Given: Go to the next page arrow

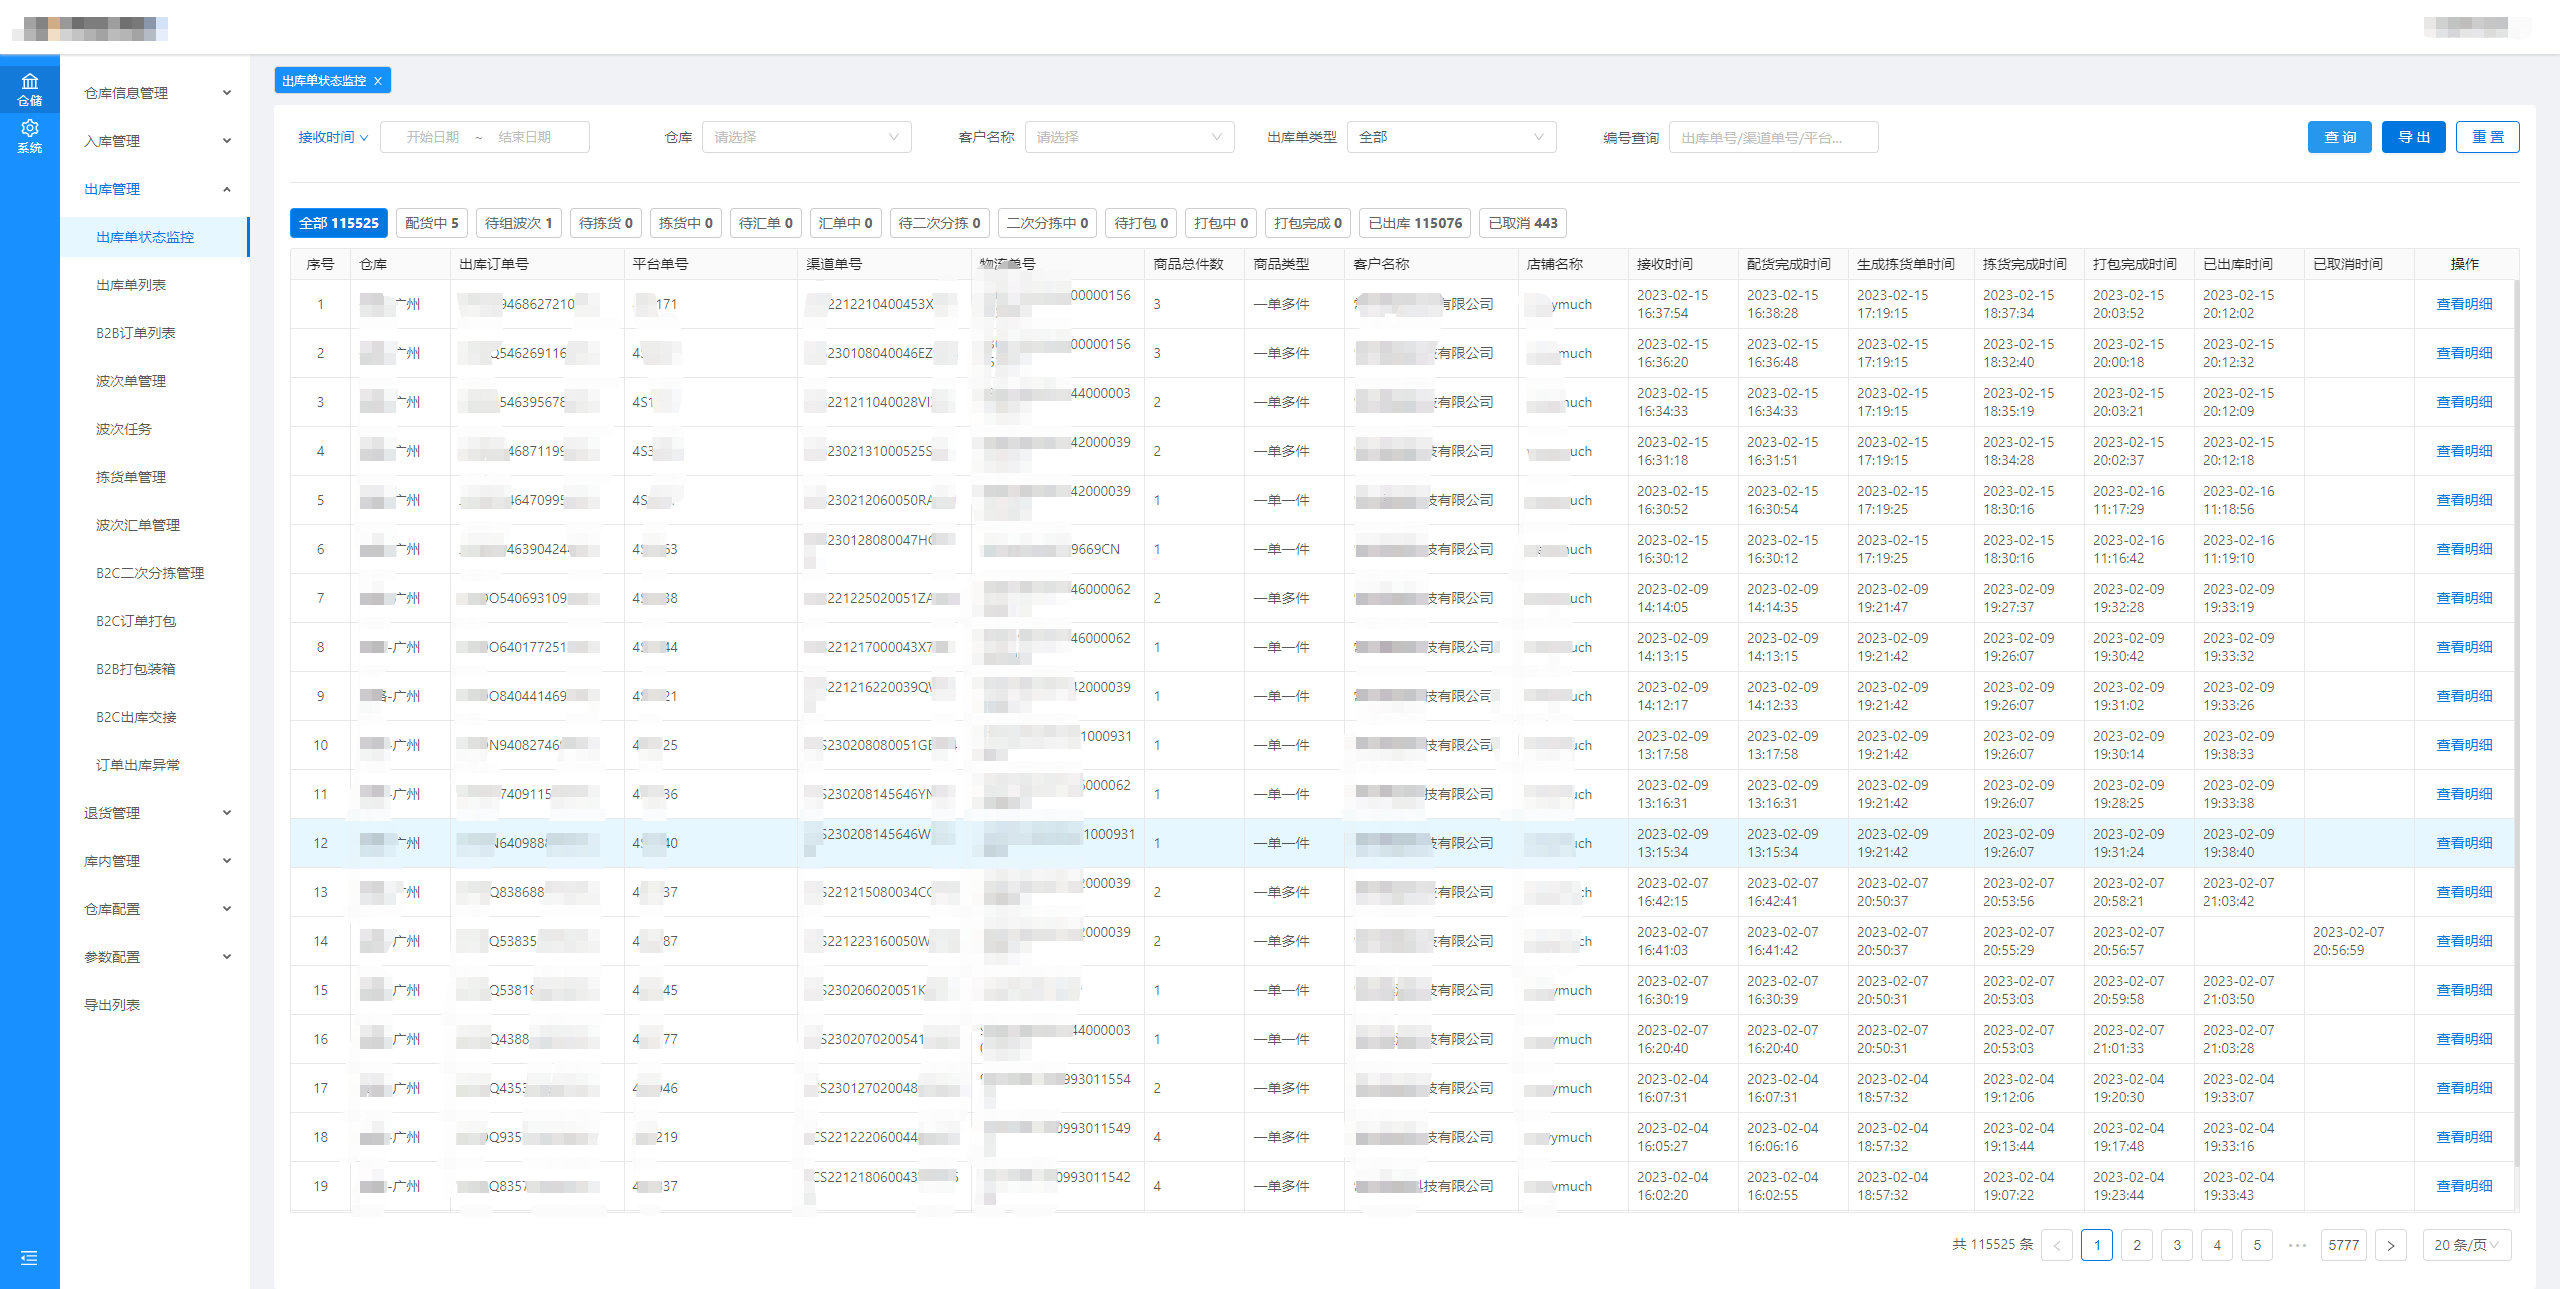Looking at the screenshot, I should (x=2391, y=1245).
